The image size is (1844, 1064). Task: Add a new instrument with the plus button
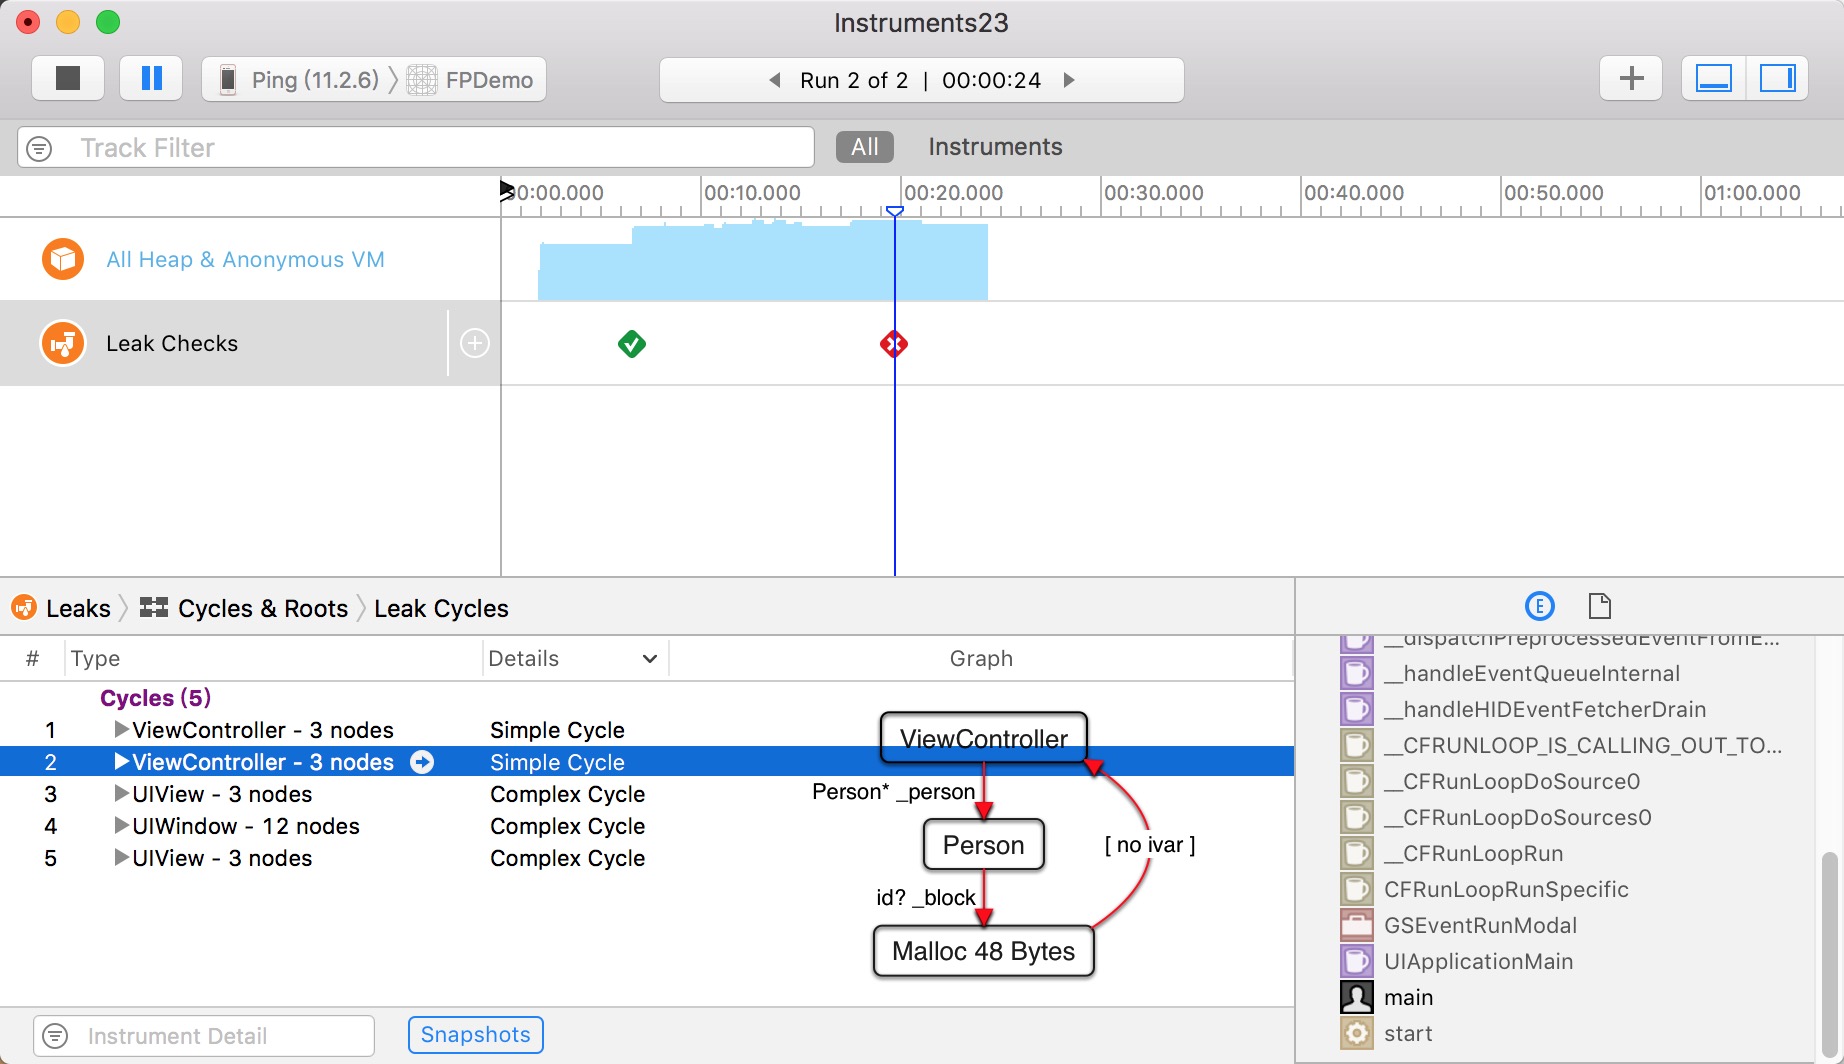point(1630,79)
